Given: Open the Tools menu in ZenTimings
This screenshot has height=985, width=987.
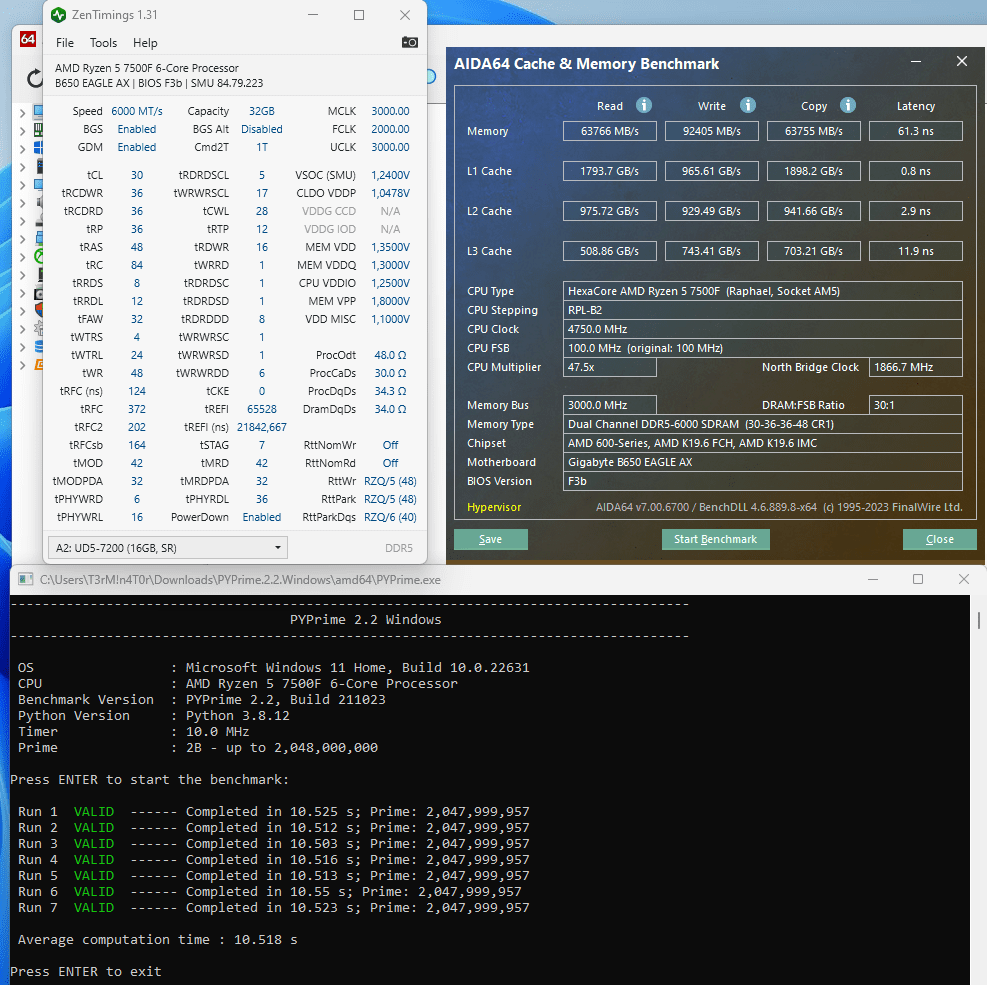Looking at the screenshot, I should coord(103,43).
